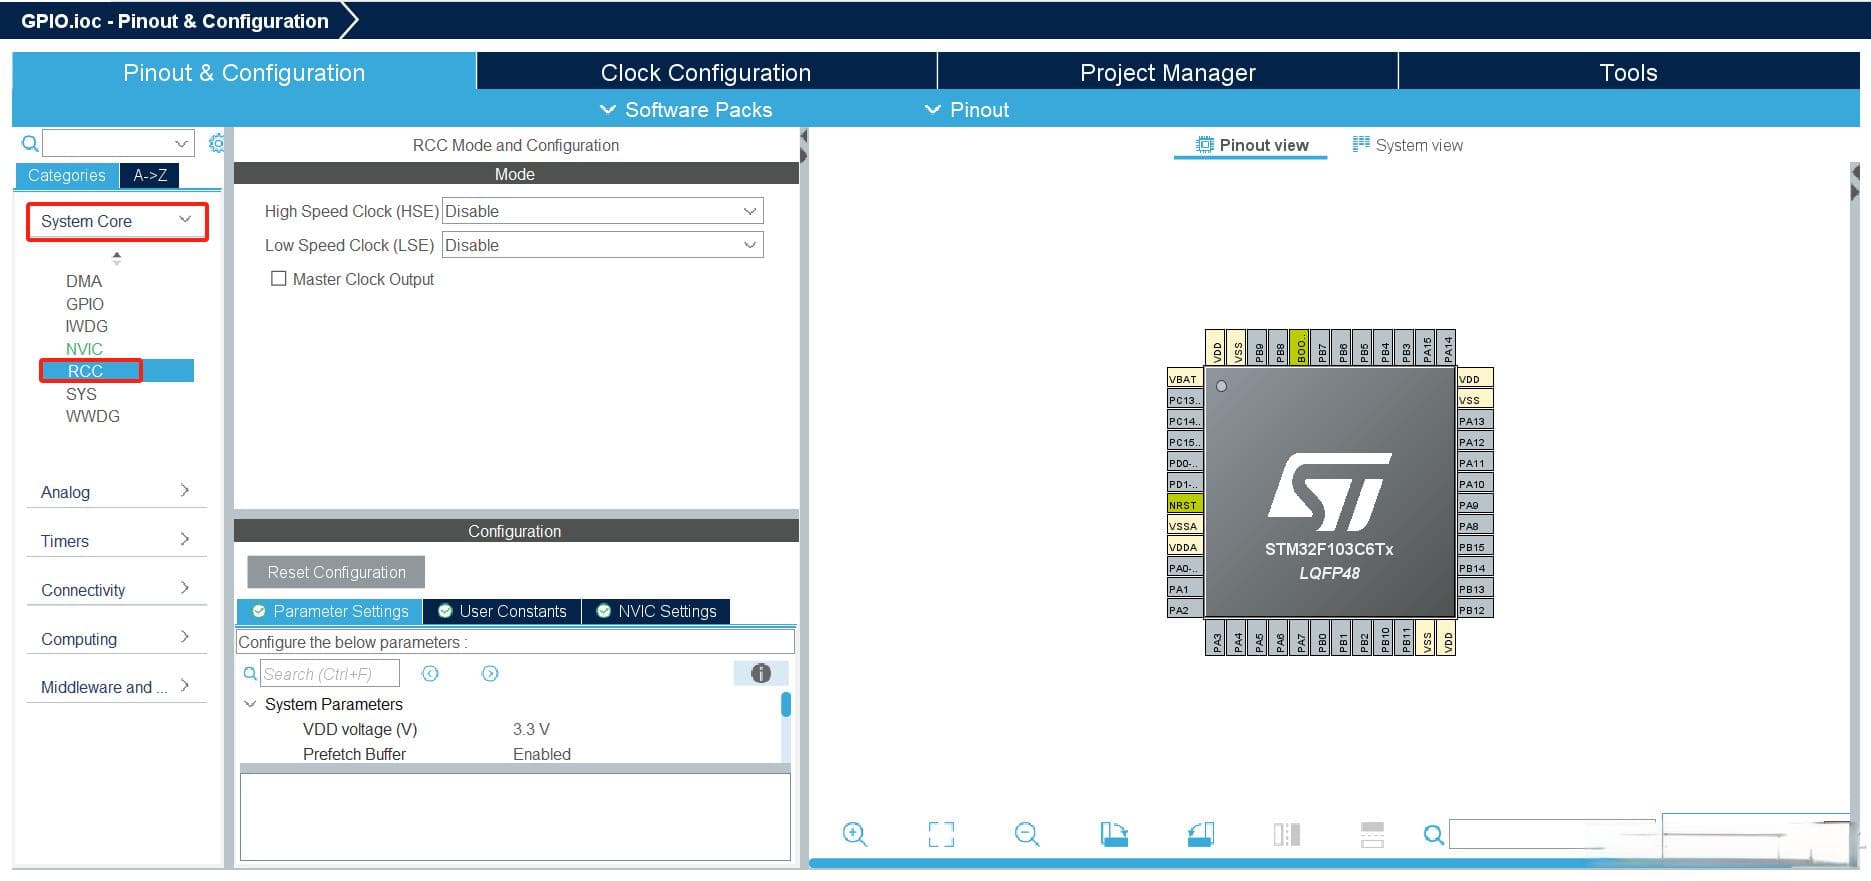Click the PA9 pin on the chip
This screenshot has height=881, width=1871.
[1475, 505]
